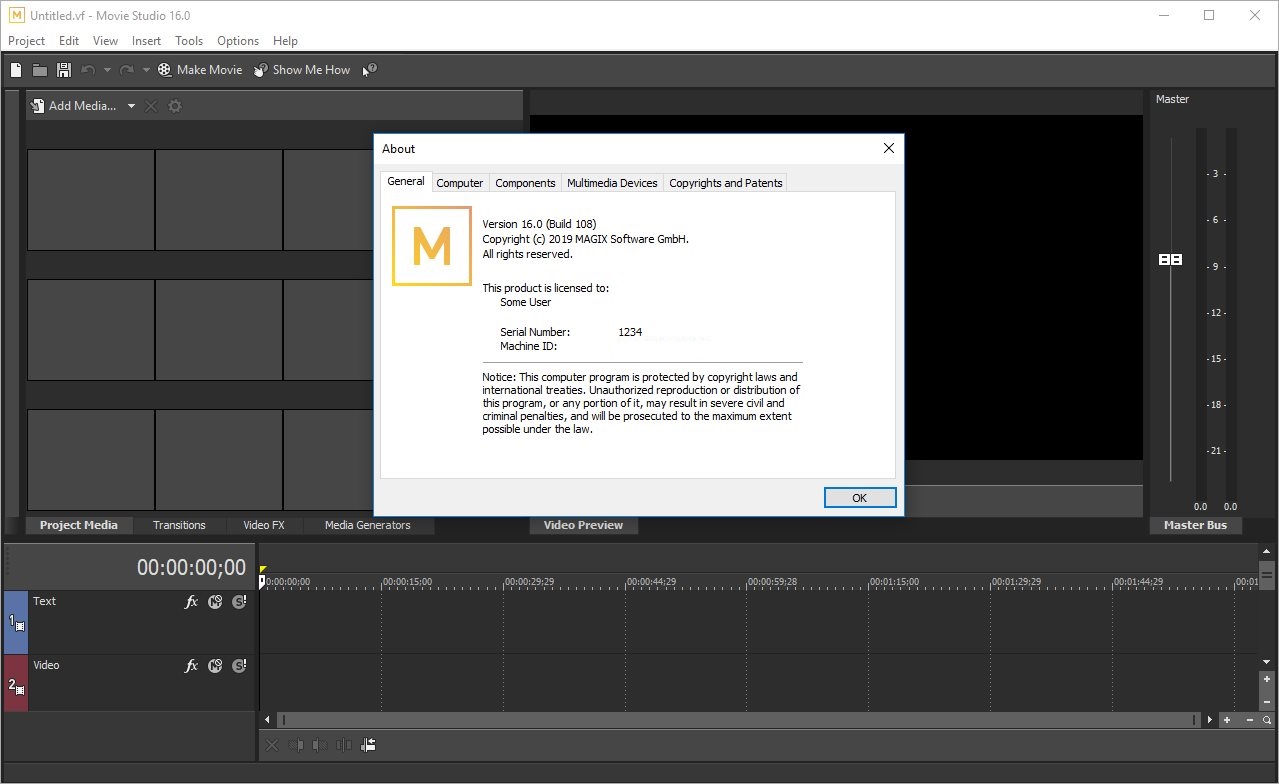
Task: Switch to the Components tab
Action: [x=525, y=183]
